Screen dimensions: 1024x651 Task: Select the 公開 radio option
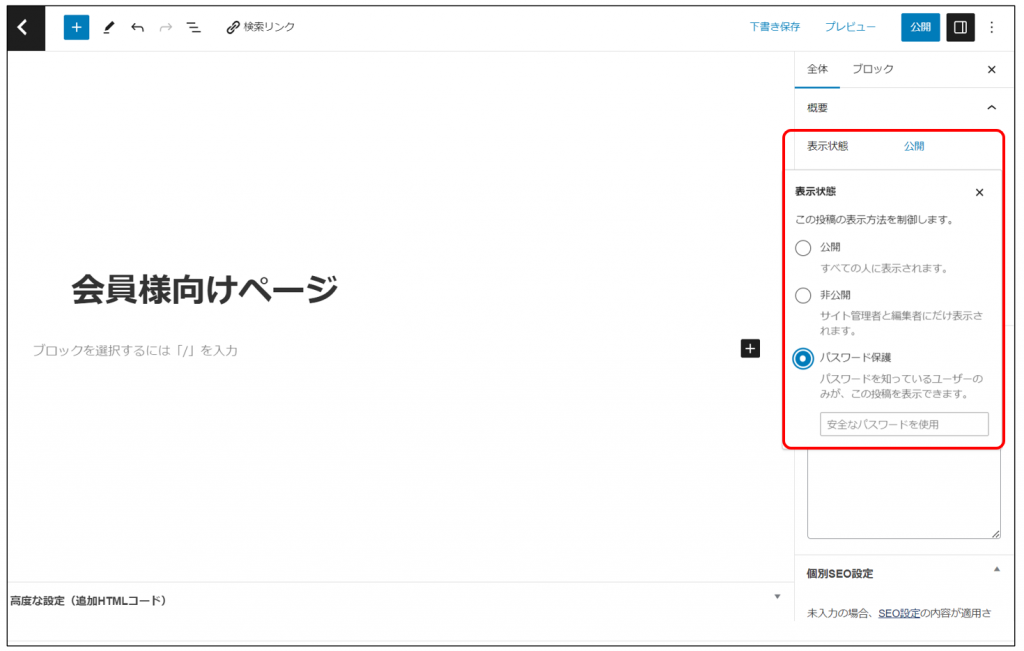tap(803, 248)
